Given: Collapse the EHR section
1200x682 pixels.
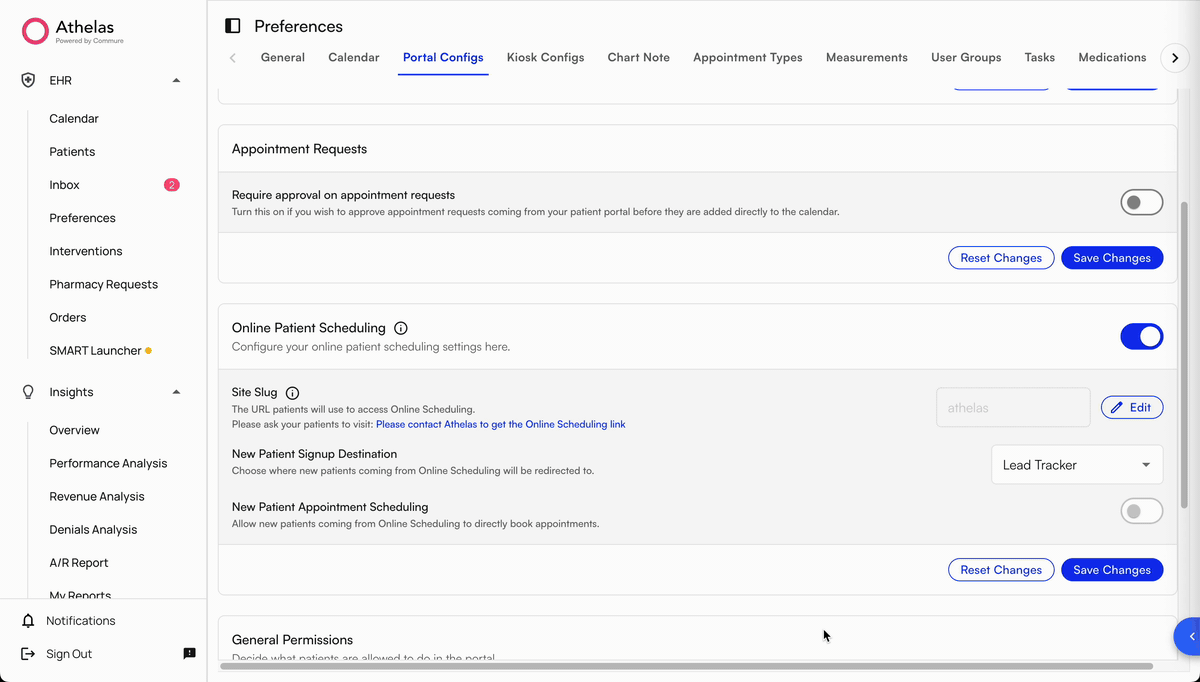Looking at the screenshot, I should point(177,80).
